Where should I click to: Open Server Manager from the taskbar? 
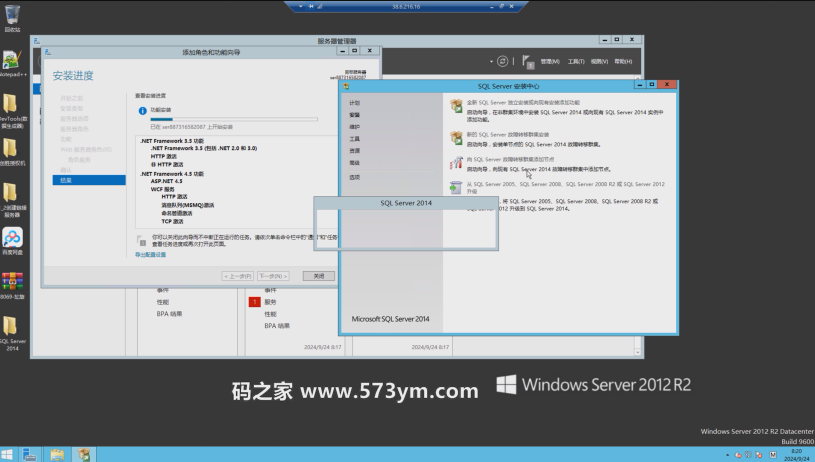click(29, 455)
